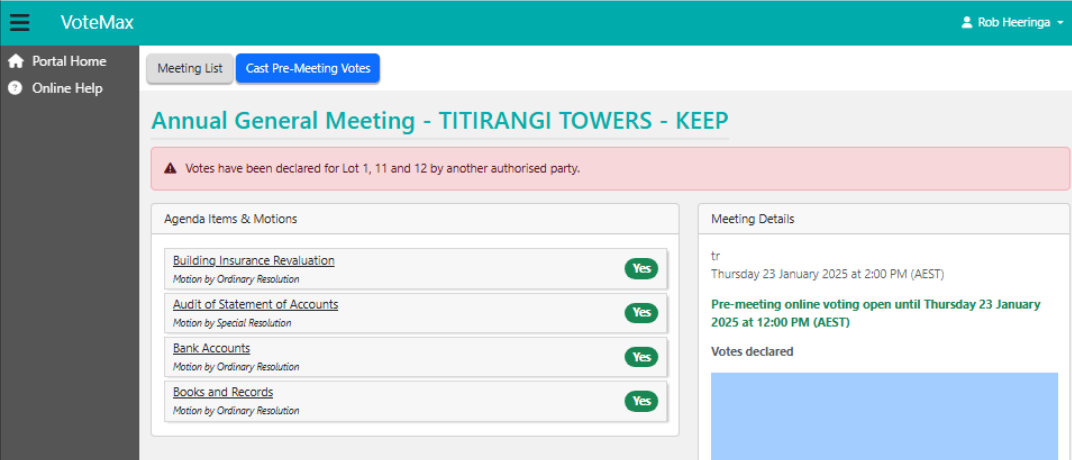Click the blue votes declared chart area

point(884,416)
